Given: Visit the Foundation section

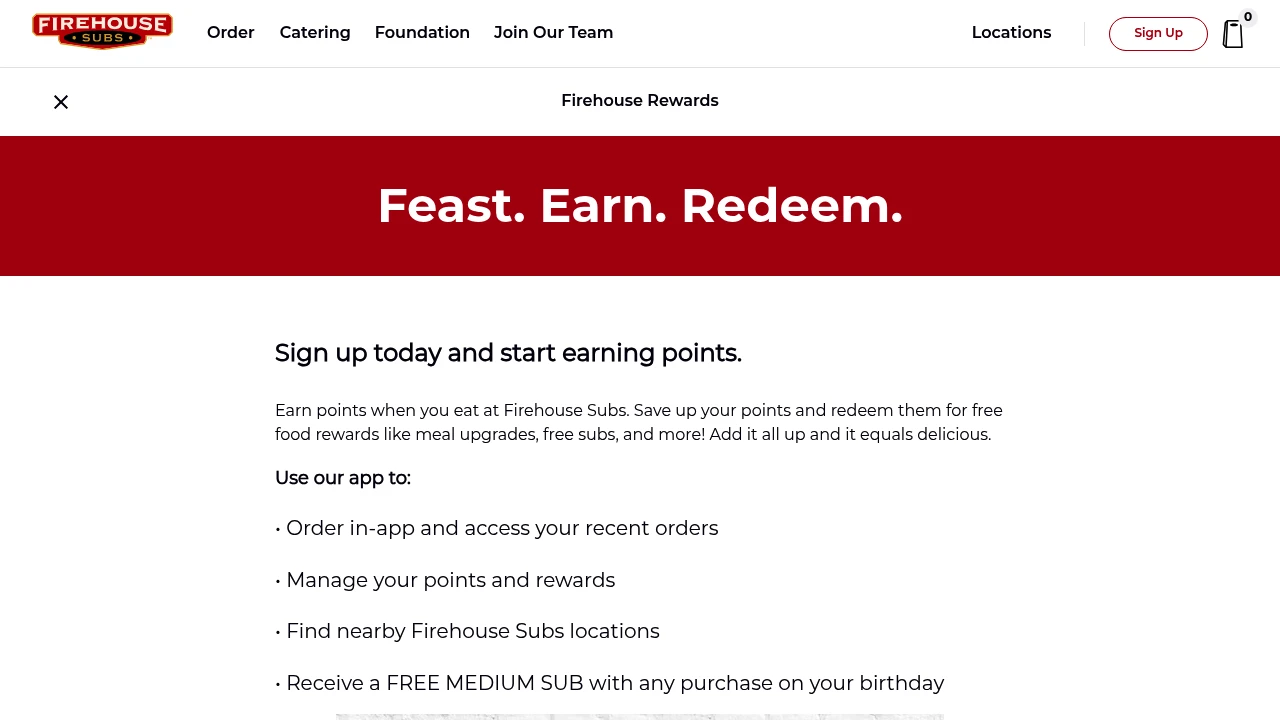Looking at the screenshot, I should (x=422, y=32).
